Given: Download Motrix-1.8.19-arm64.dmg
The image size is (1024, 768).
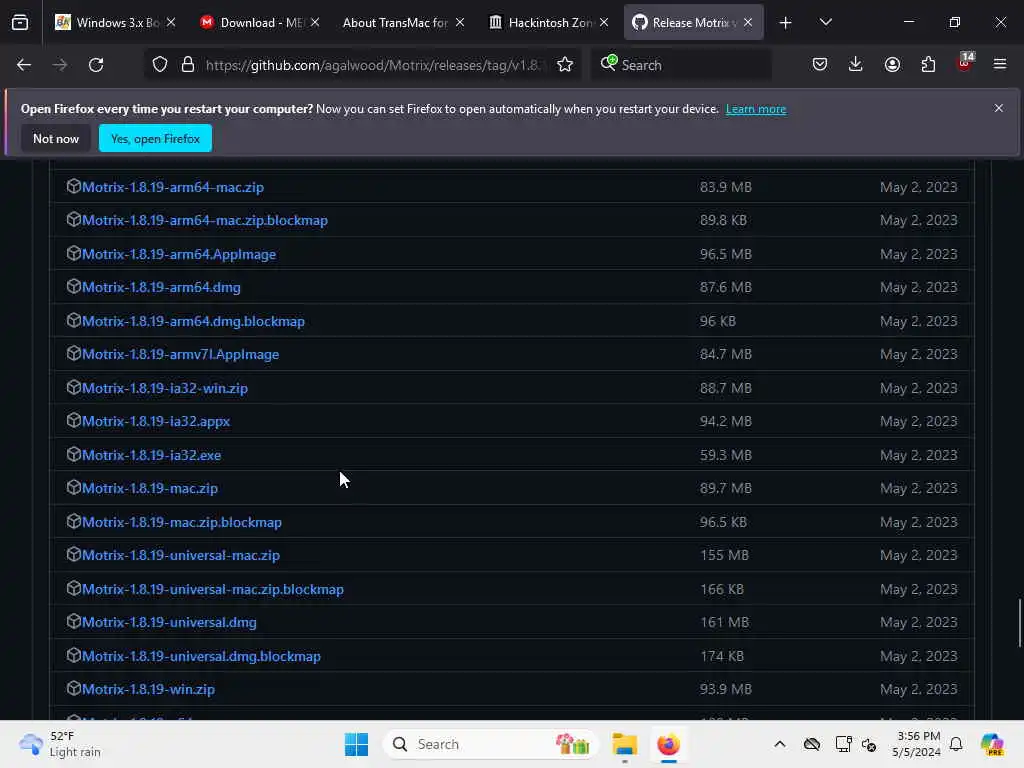Looking at the screenshot, I should pos(161,287).
